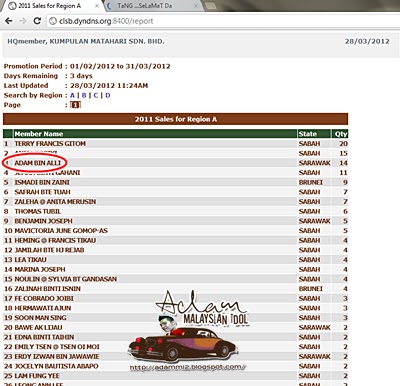Viewport: 400px width, 386px height.
Task: Select member name FE COBRADO JOIBI
Action: click(44, 298)
